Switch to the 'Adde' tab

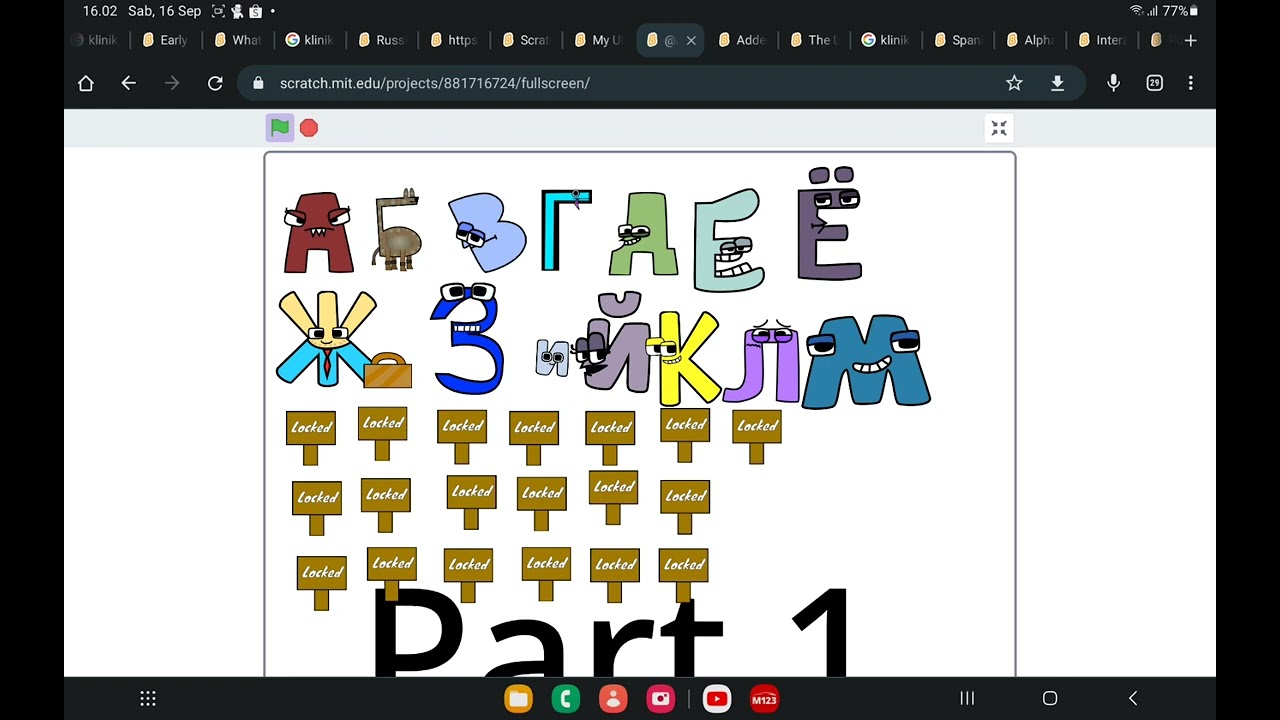coord(741,41)
